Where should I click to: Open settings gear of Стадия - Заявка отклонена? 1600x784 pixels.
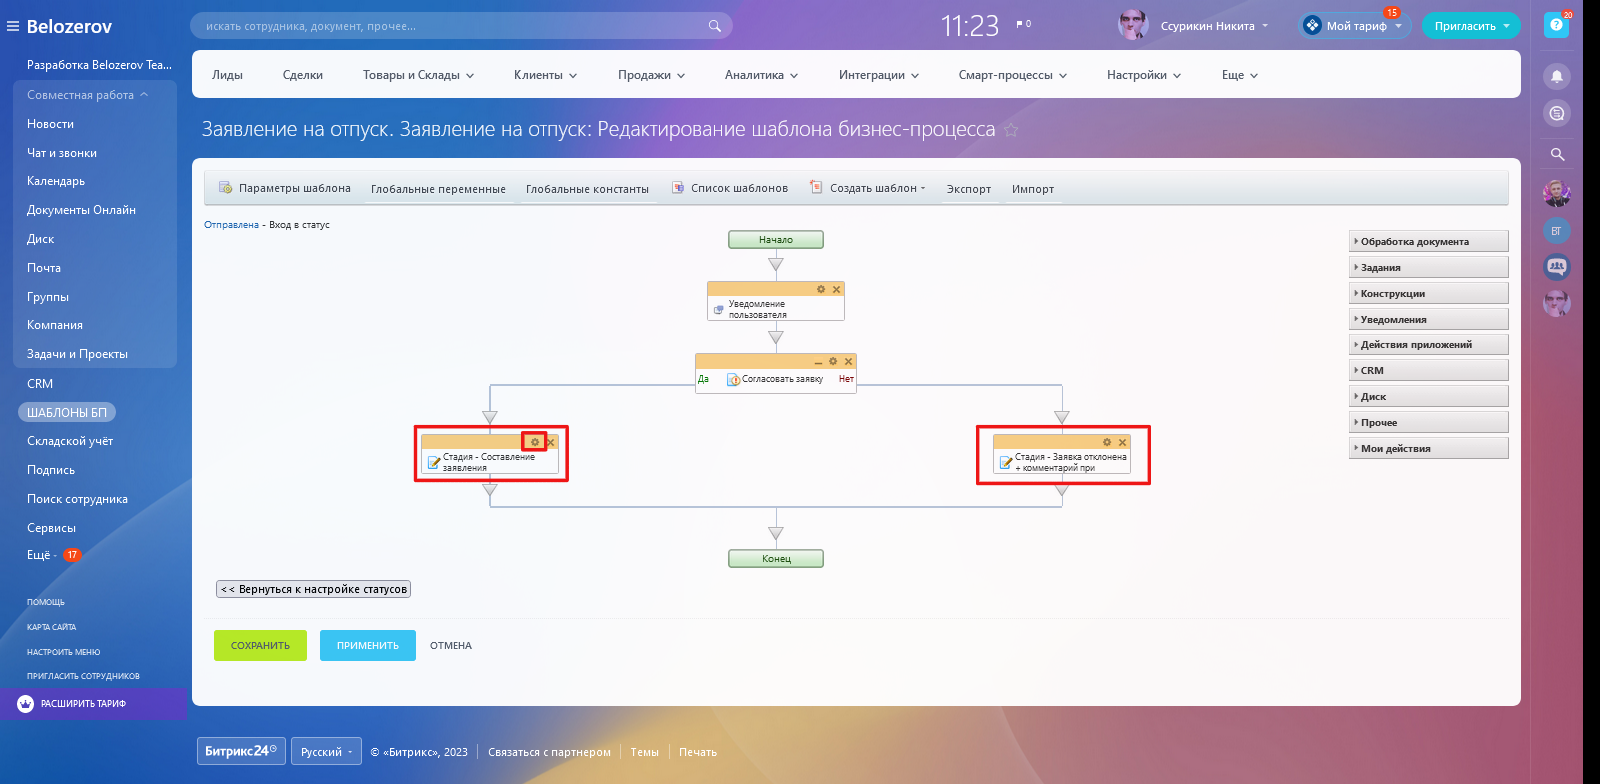(x=1107, y=442)
